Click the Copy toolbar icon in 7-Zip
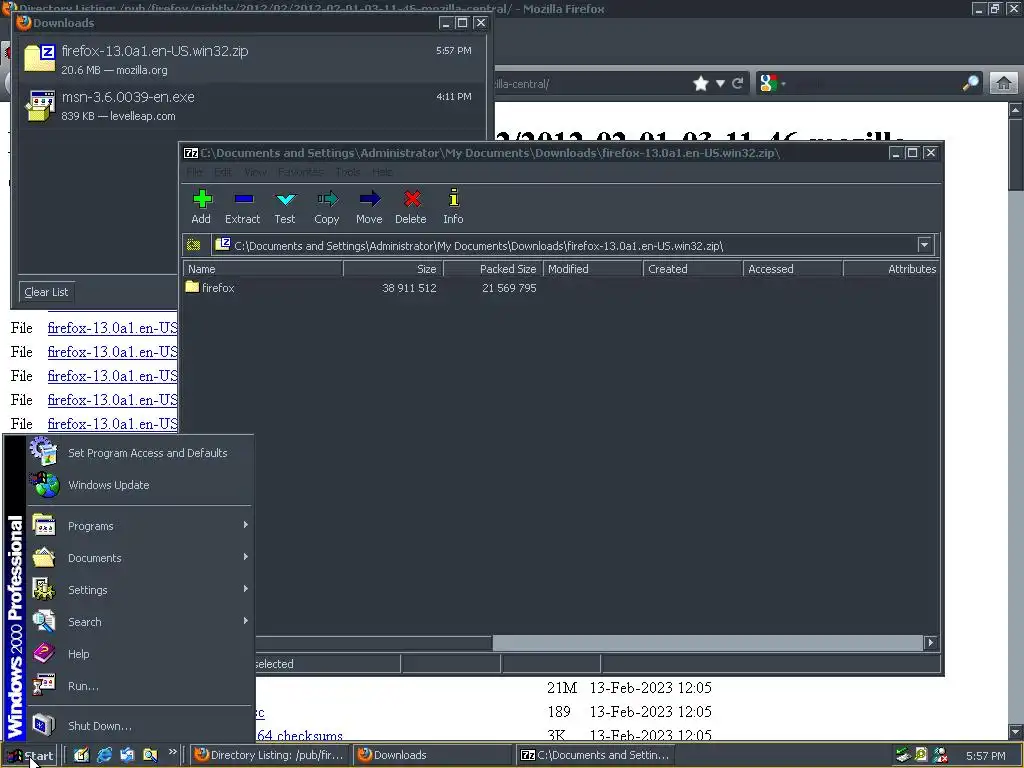This screenshot has height=768, width=1024. (327, 206)
